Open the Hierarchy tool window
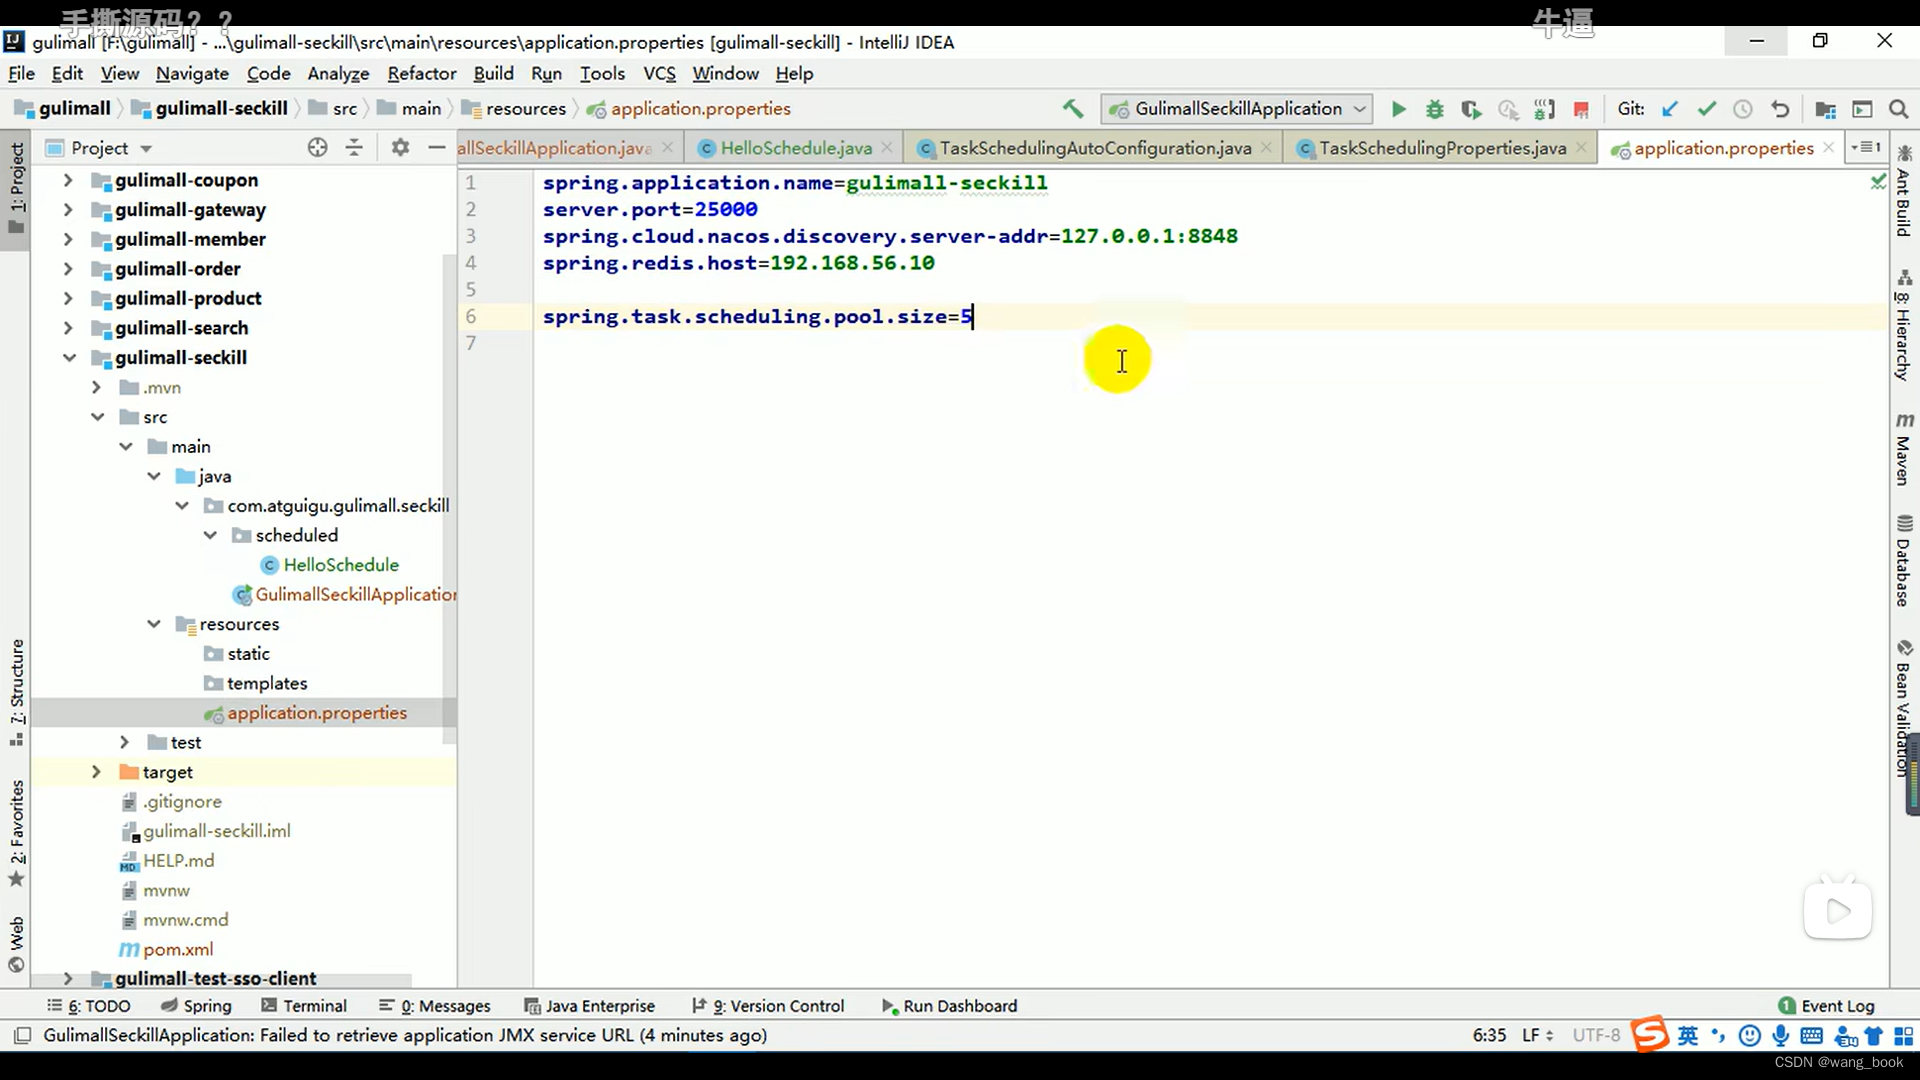This screenshot has width=1920, height=1080. coord(1904,326)
